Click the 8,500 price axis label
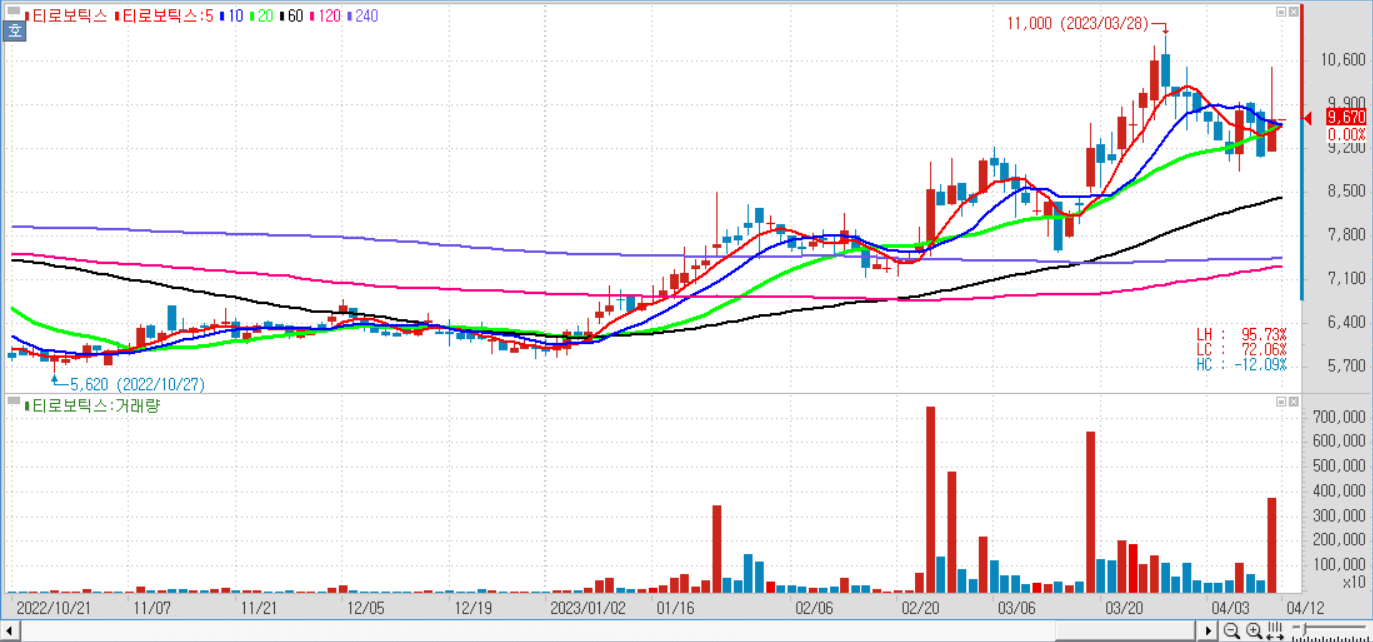This screenshot has width=1373, height=642. click(x=1347, y=191)
